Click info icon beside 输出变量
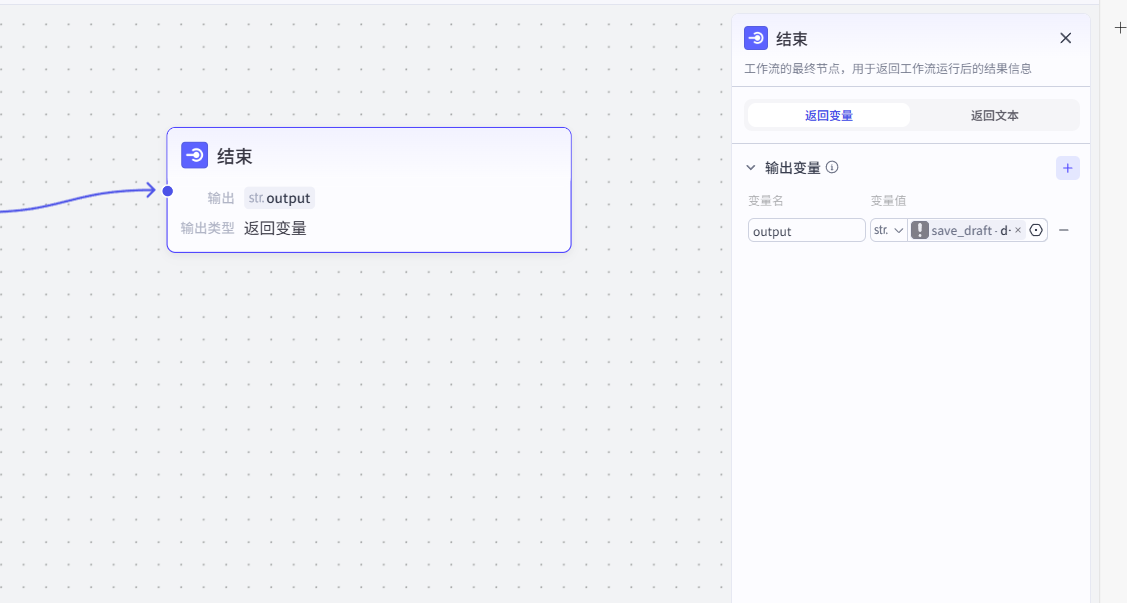Image resolution: width=1127 pixels, height=603 pixels. tap(832, 168)
